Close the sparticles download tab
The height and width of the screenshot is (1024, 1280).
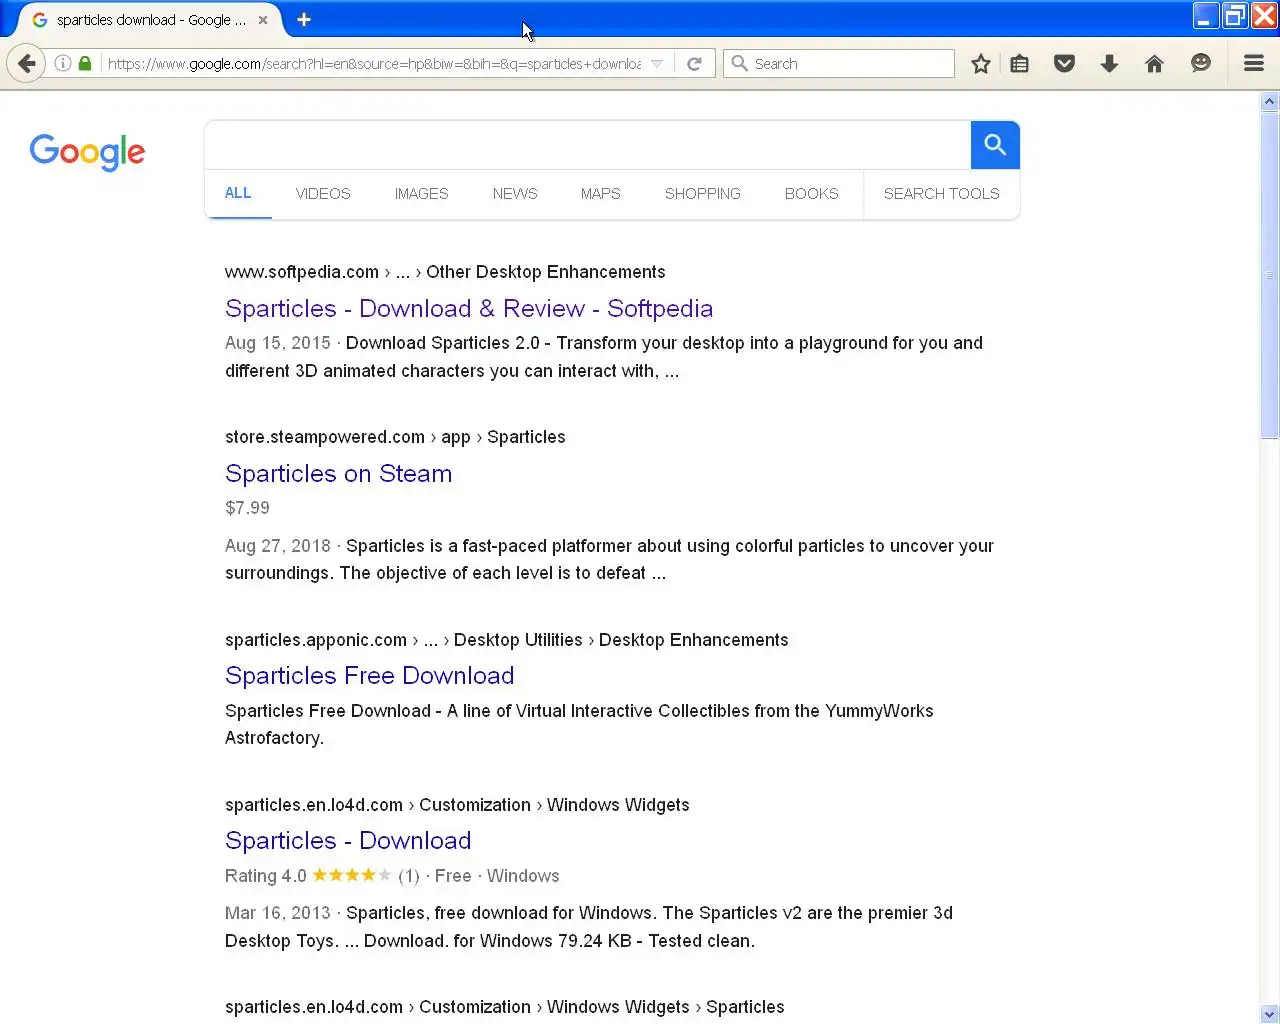(263, 19)
